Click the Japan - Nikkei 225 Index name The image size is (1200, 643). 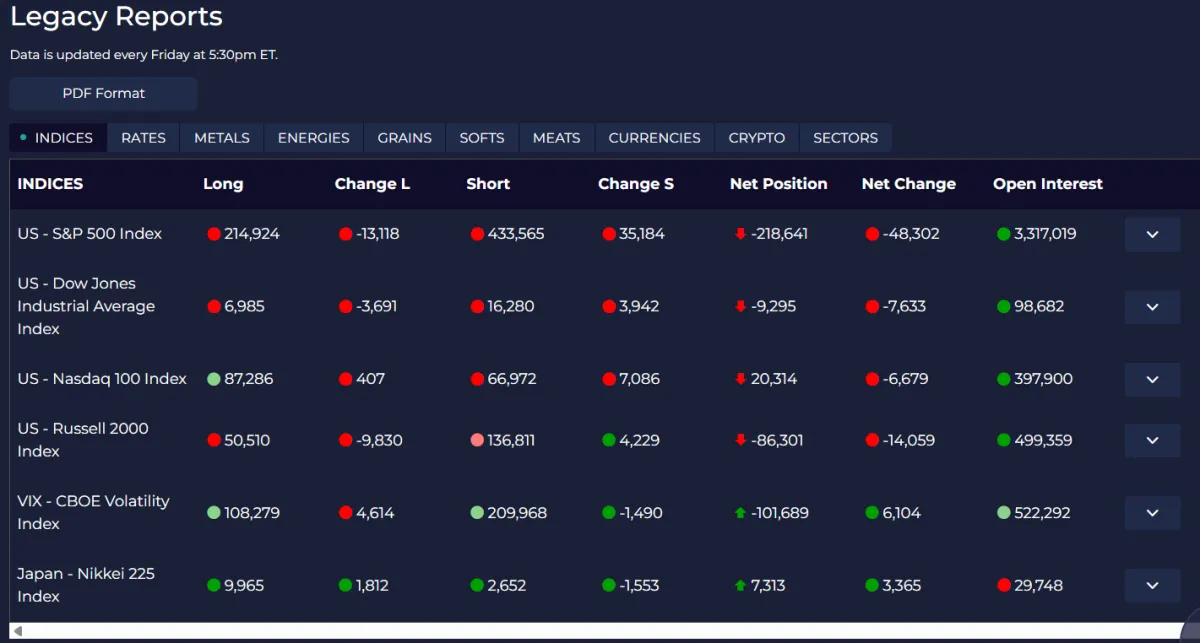[86, 585]
